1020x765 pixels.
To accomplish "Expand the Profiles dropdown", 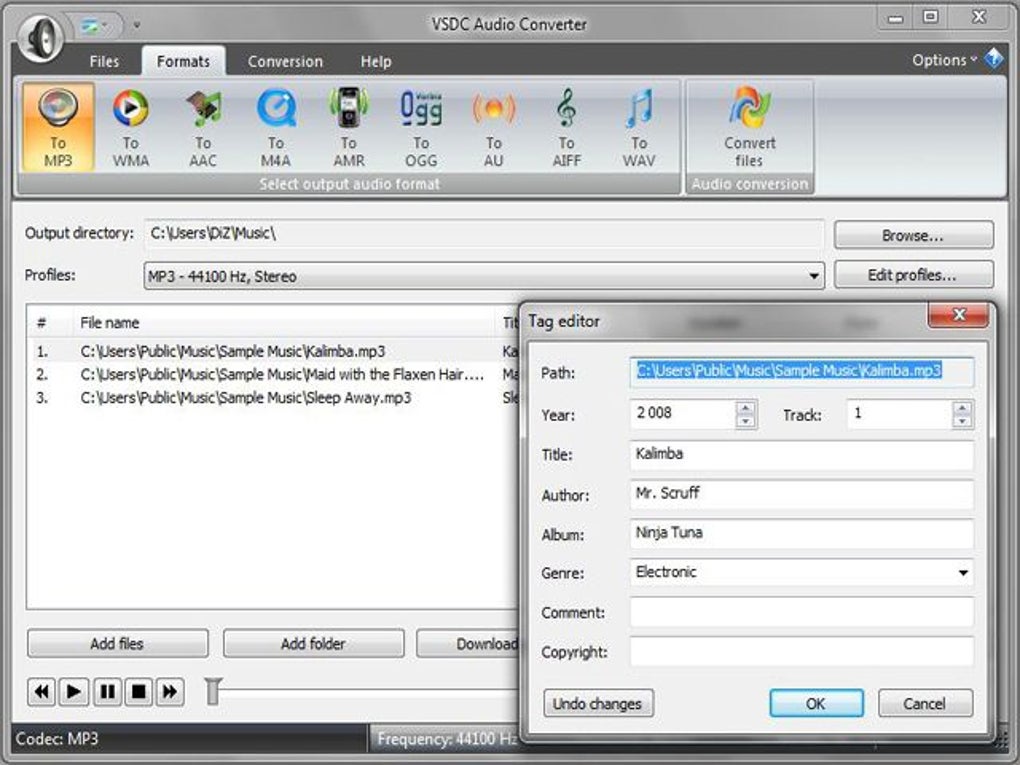I will [813, 276].
